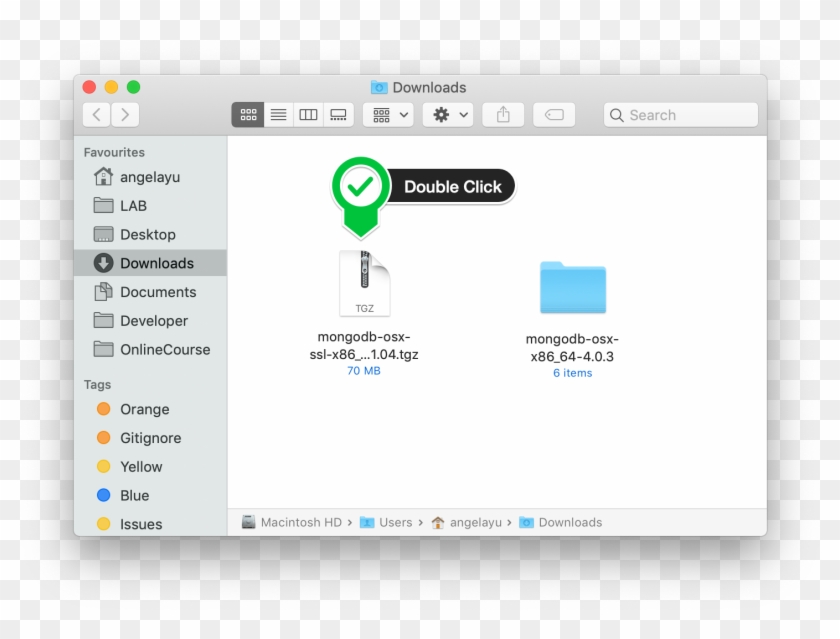
Task: Switch to list view mode
Action: click(x=278, y=114)
